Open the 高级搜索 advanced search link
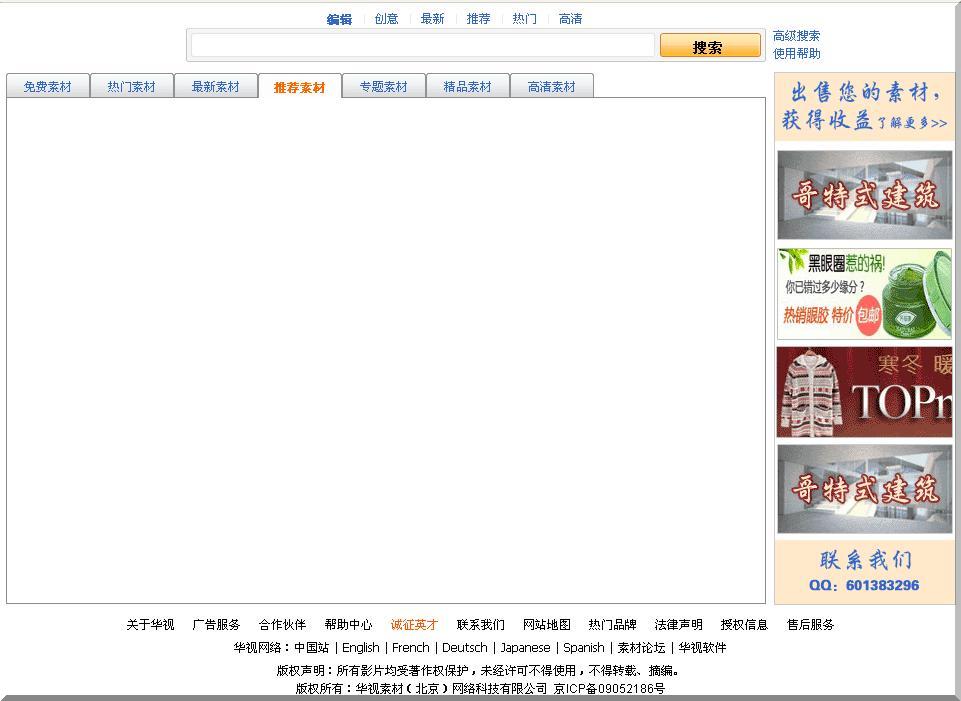The image size is (961, 701). [x=796, y=36]
